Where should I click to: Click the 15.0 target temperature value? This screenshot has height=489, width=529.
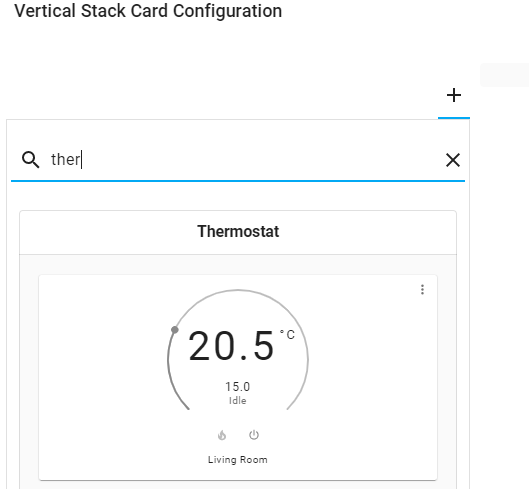pyautogui.click(x=238, y=386)
